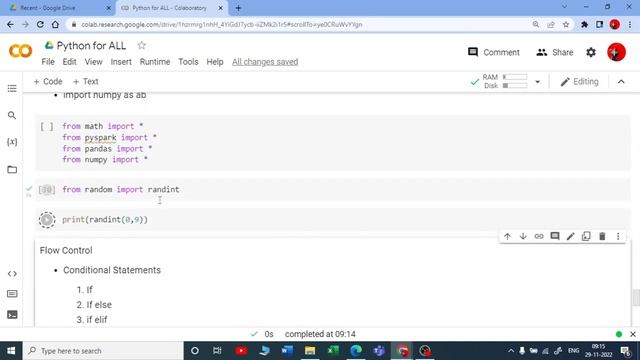Open Colab settings gear
640x360 pixels.
click(x=591, y=52)
